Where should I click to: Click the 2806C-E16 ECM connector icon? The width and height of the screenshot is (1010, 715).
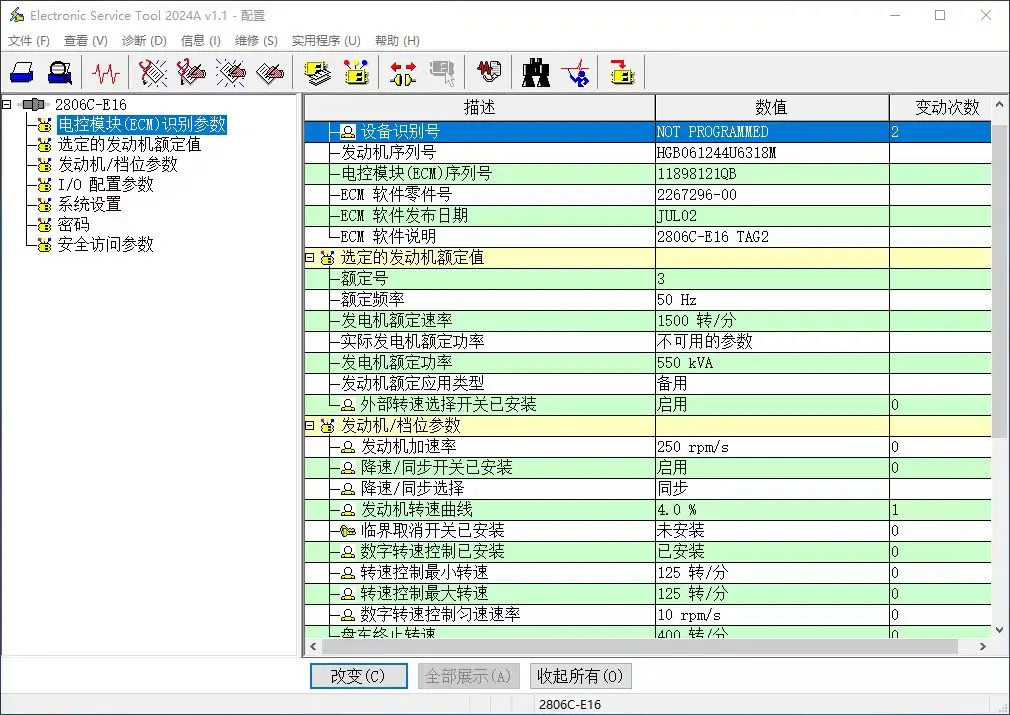coord(33,104)
